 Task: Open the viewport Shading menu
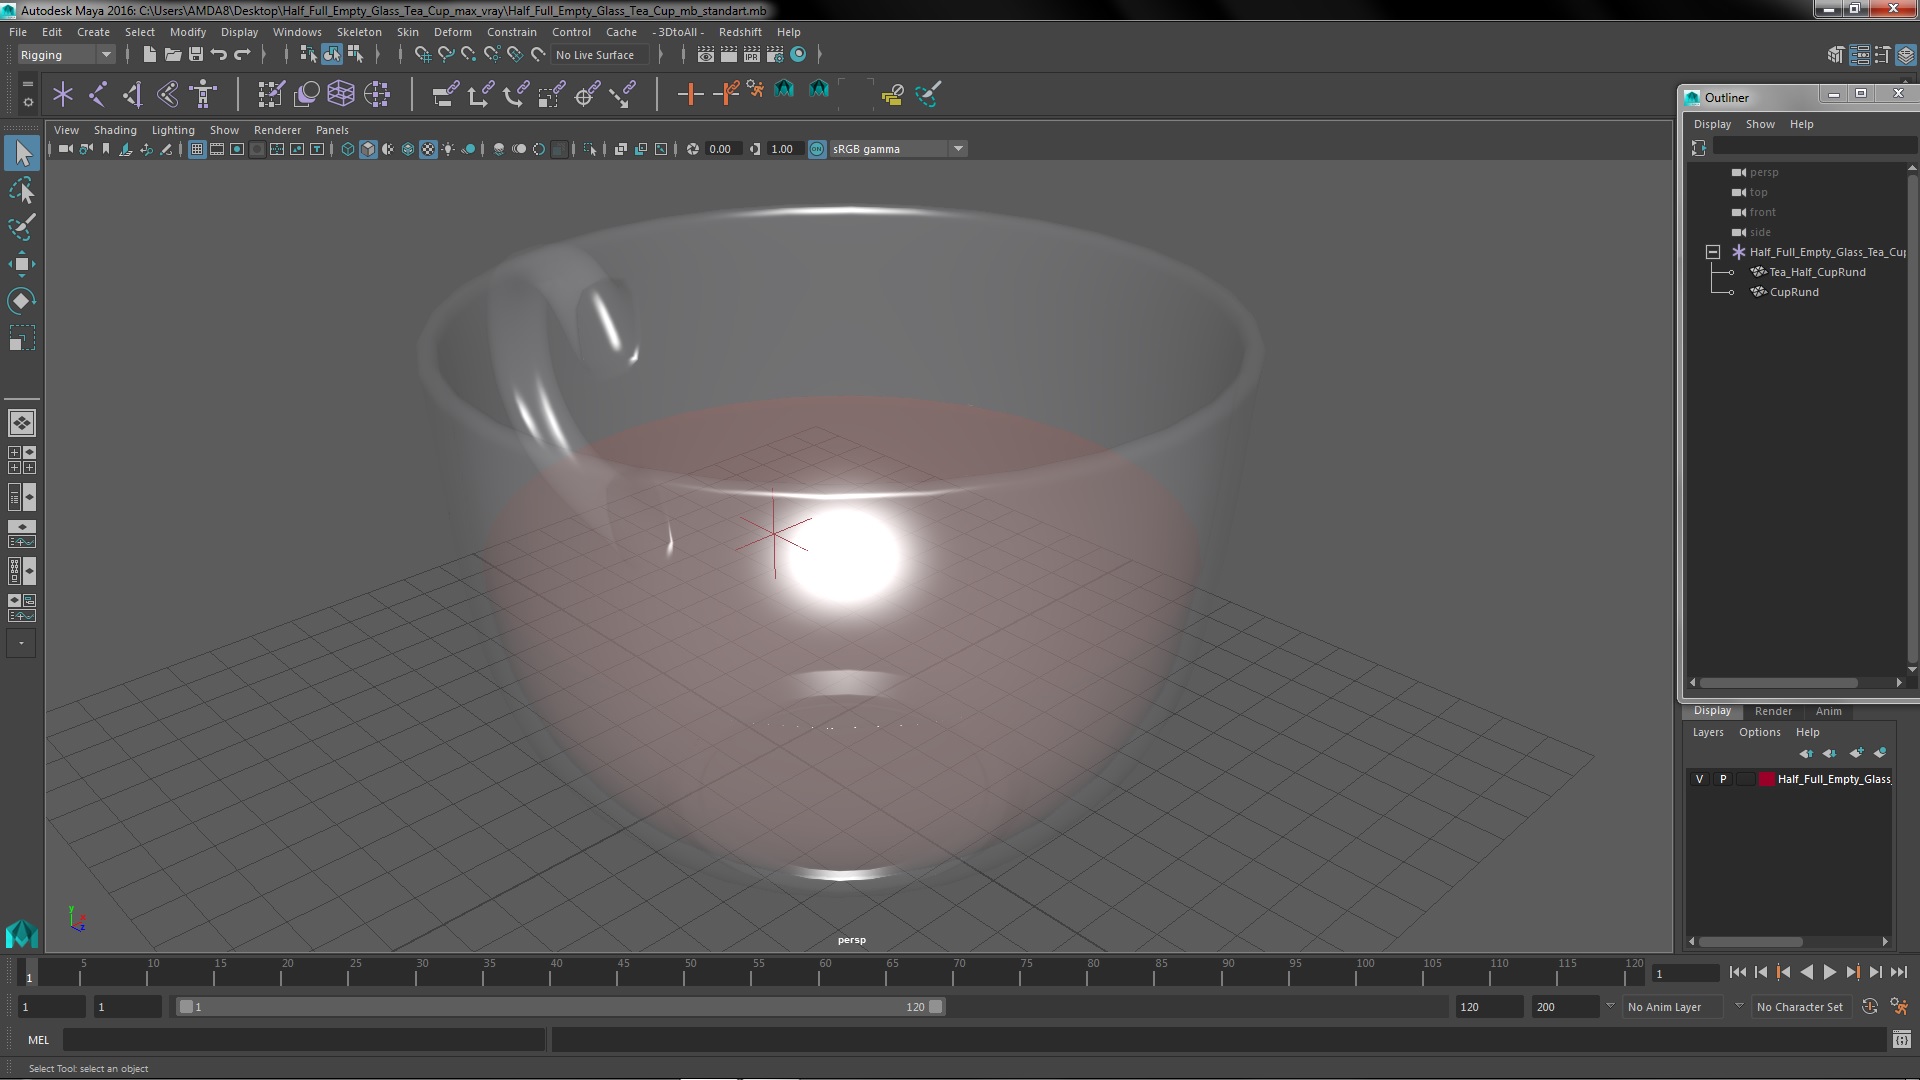pos(115,130)
